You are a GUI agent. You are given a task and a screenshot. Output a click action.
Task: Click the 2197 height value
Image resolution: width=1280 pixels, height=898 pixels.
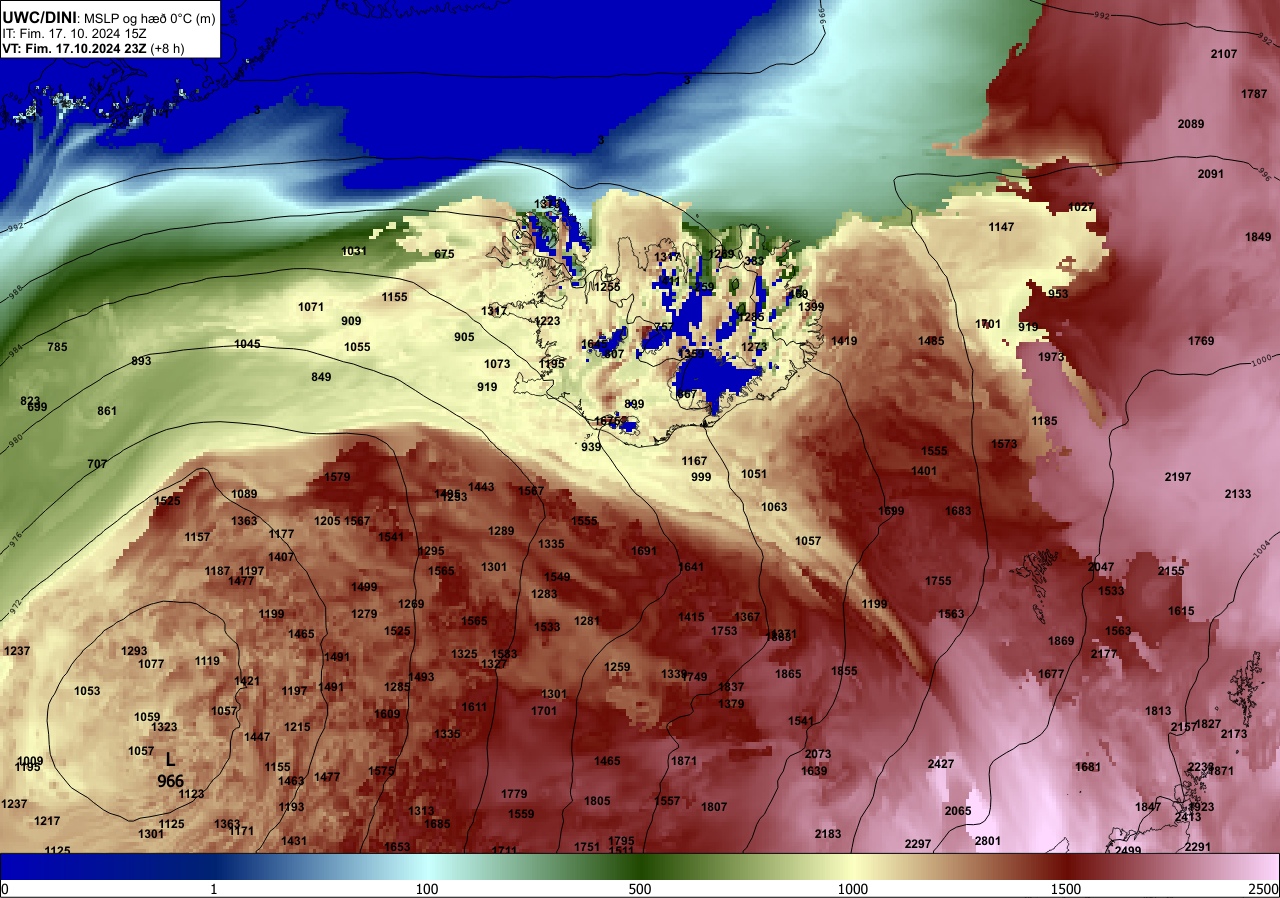coord(1178,477)
